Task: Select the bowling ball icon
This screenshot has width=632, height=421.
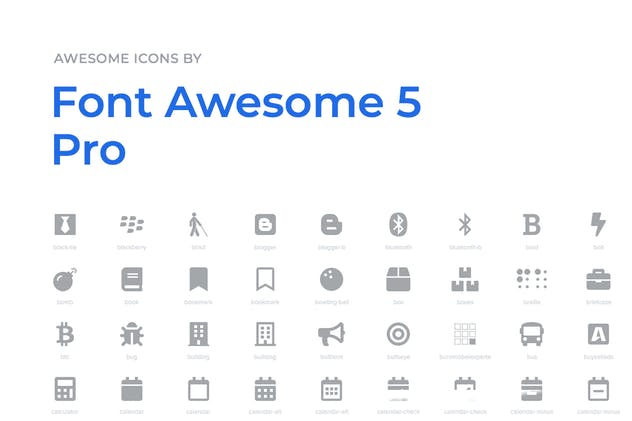Action: point(332,279)
